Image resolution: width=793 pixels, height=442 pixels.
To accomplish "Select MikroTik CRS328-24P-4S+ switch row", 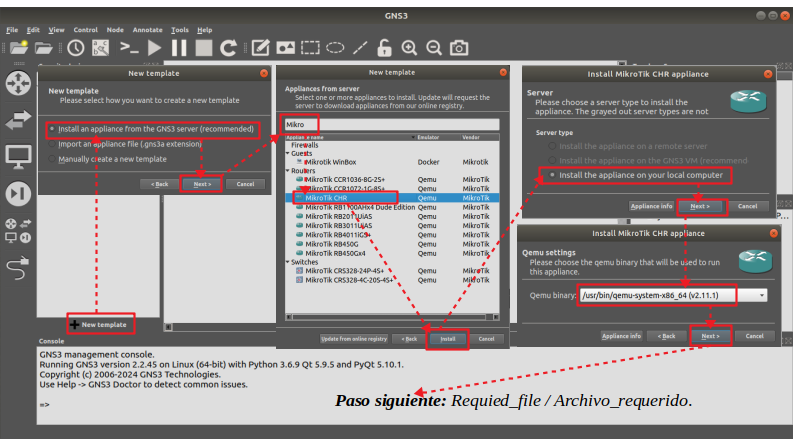I will (392, 271).
